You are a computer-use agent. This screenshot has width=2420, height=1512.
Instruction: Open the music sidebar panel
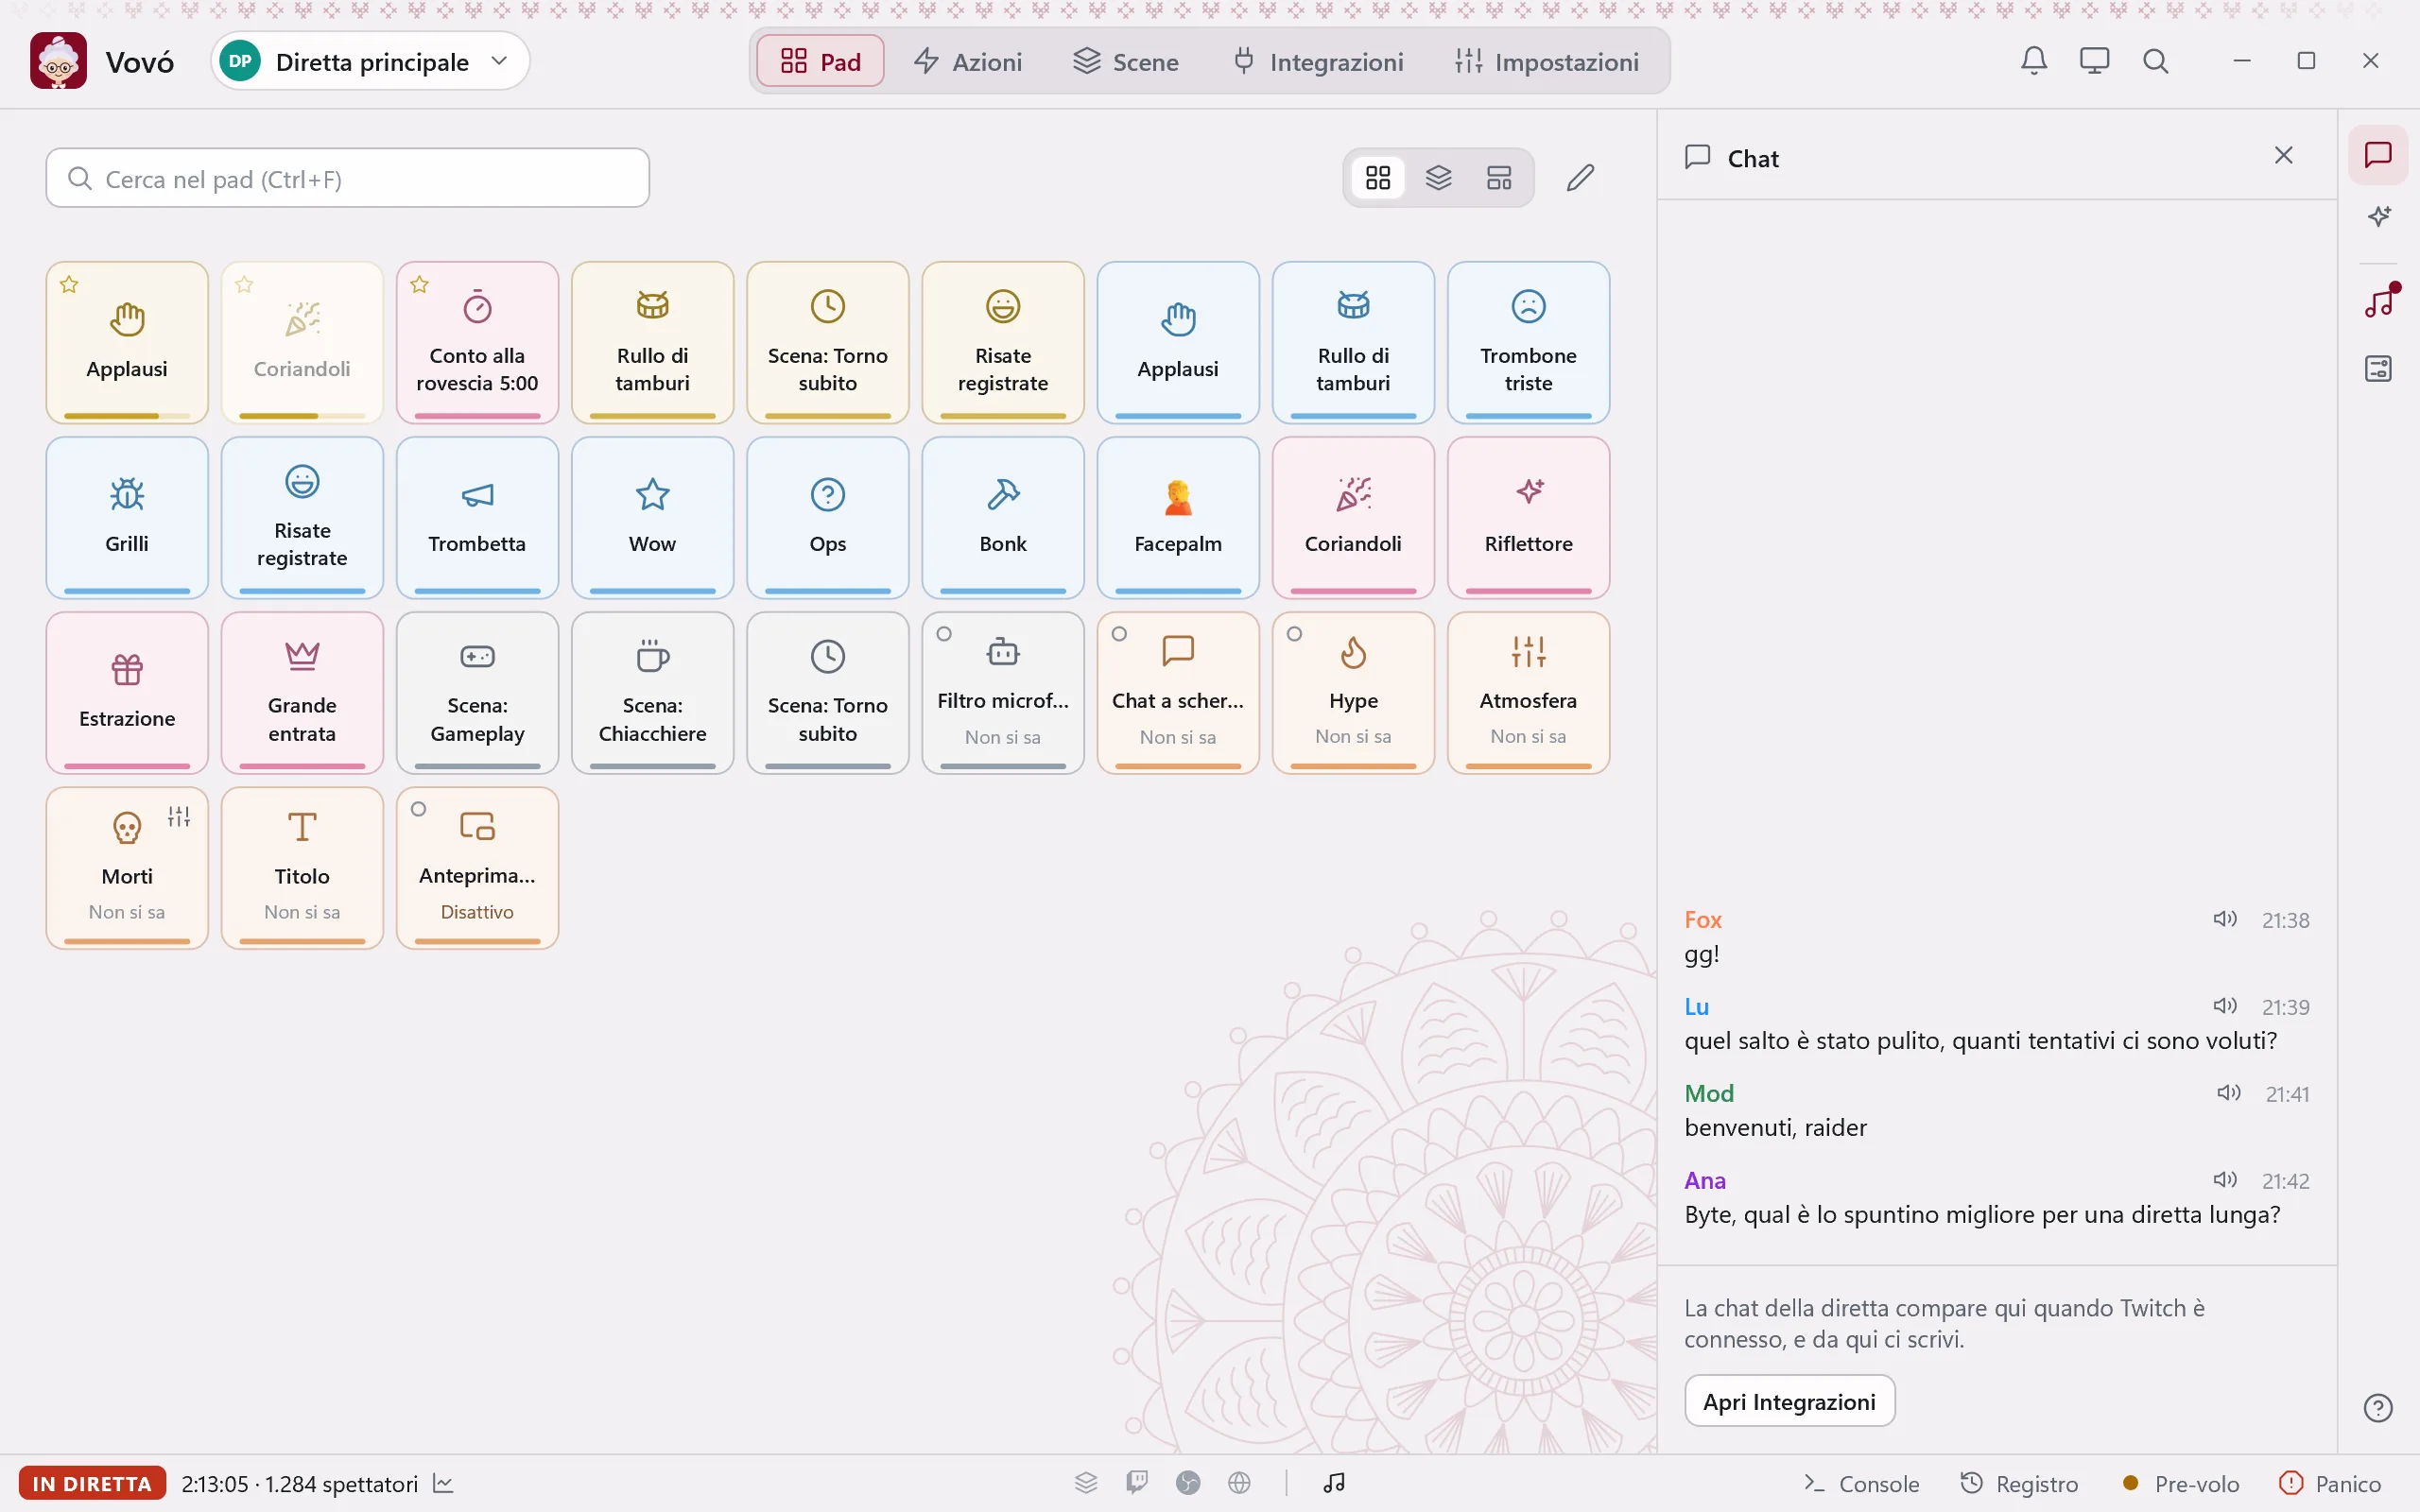pos(2378,302)
